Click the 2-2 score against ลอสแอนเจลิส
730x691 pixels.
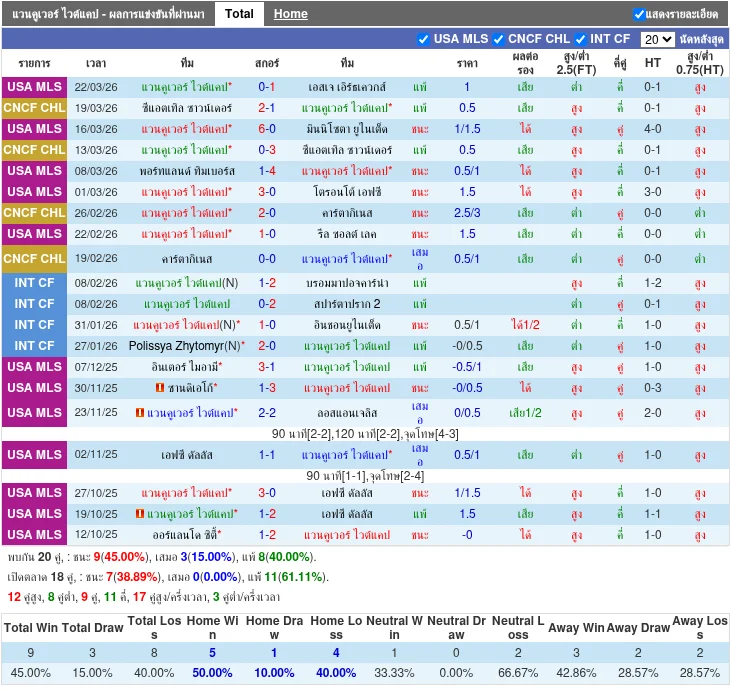267,413
